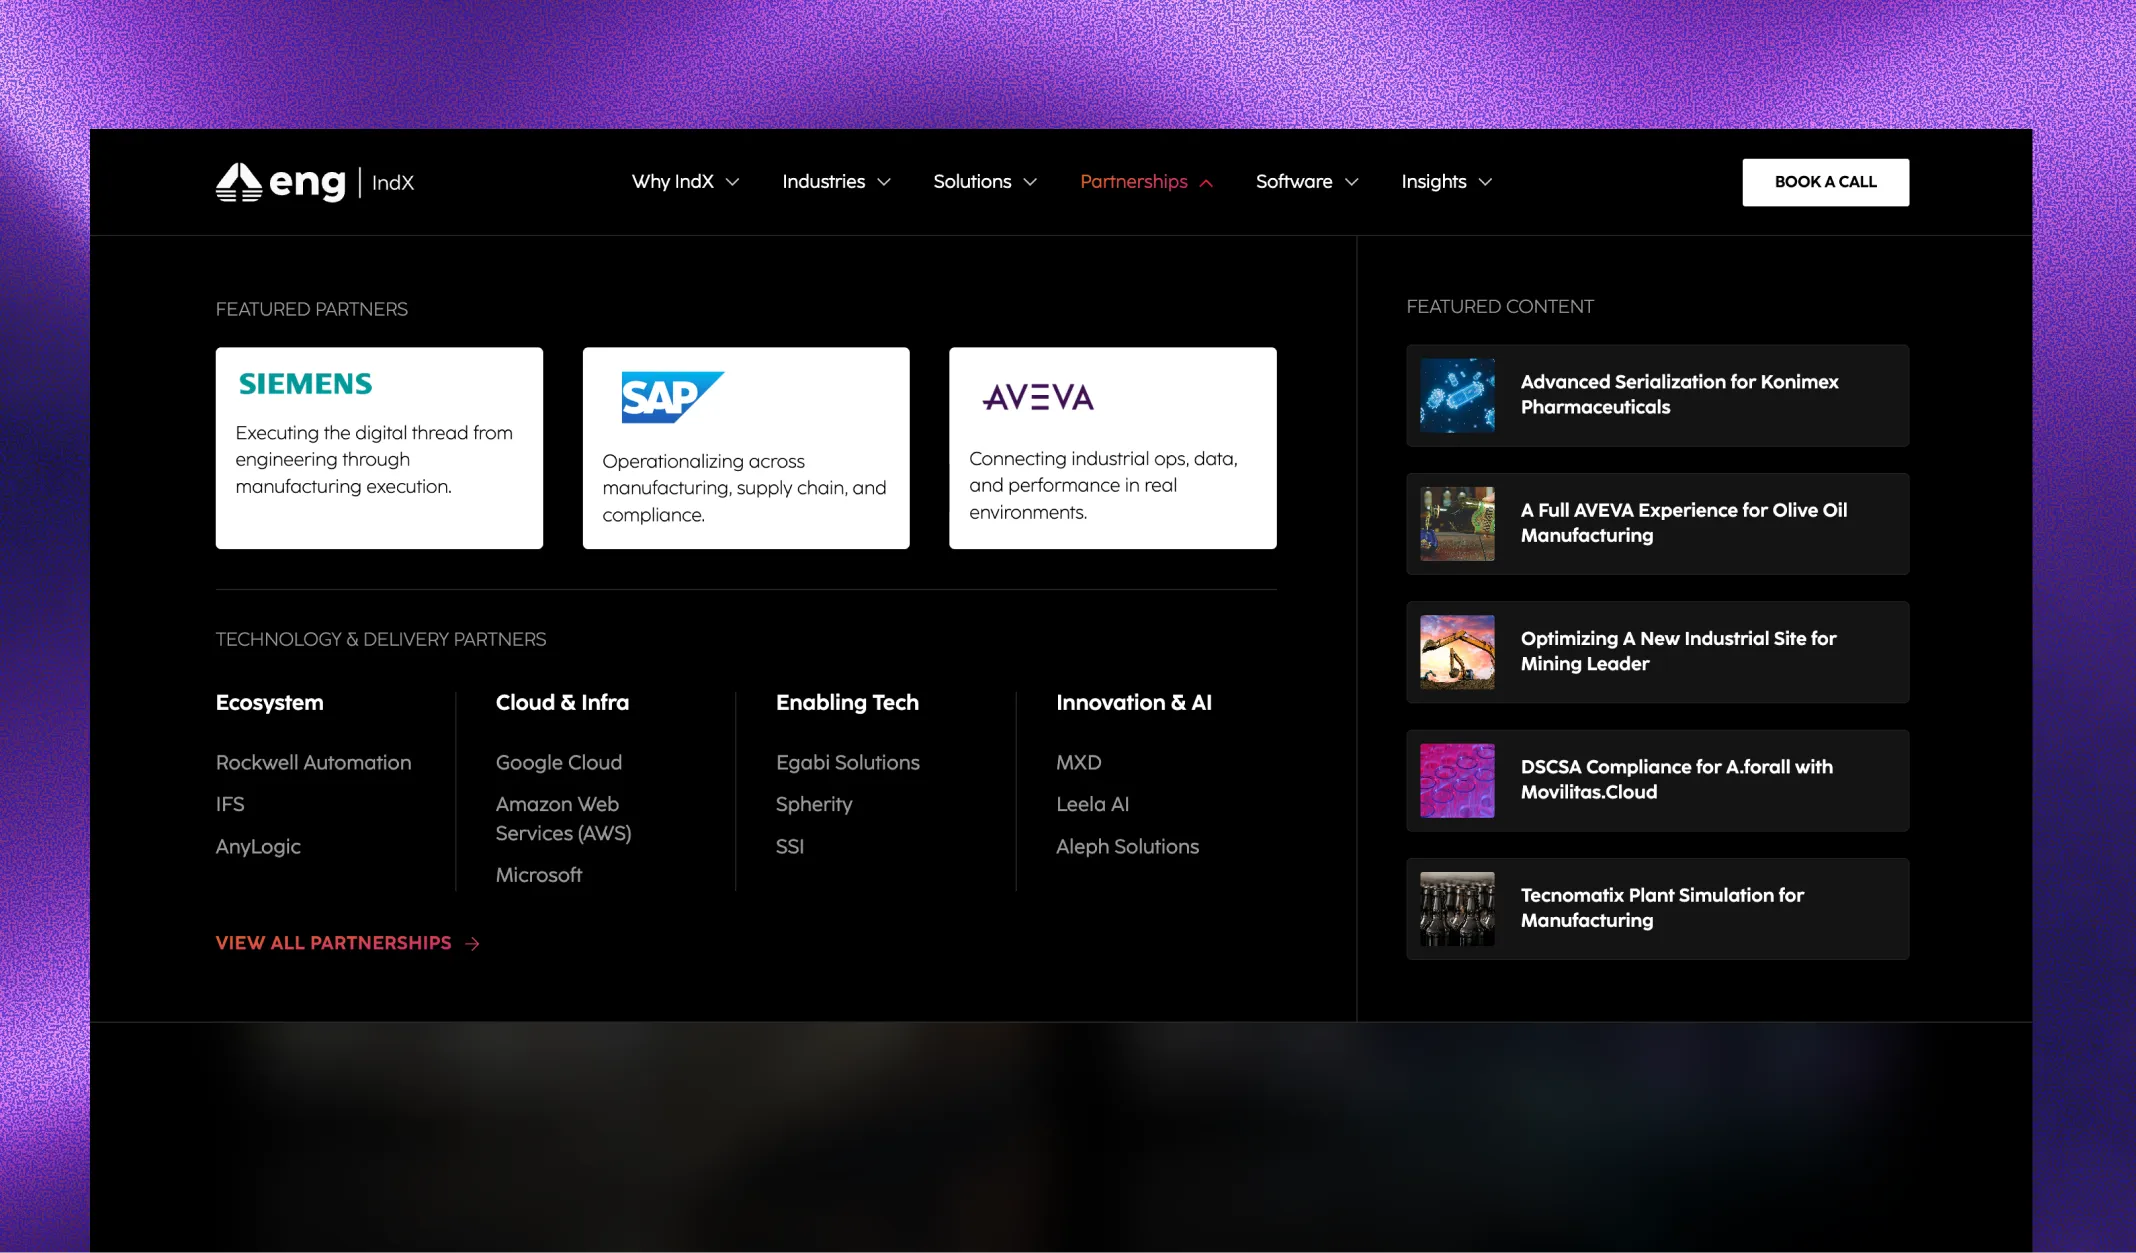The height and width of the screenshot is (1253, 2136).
Task: Open the IFS partner link
Action: 230,804
